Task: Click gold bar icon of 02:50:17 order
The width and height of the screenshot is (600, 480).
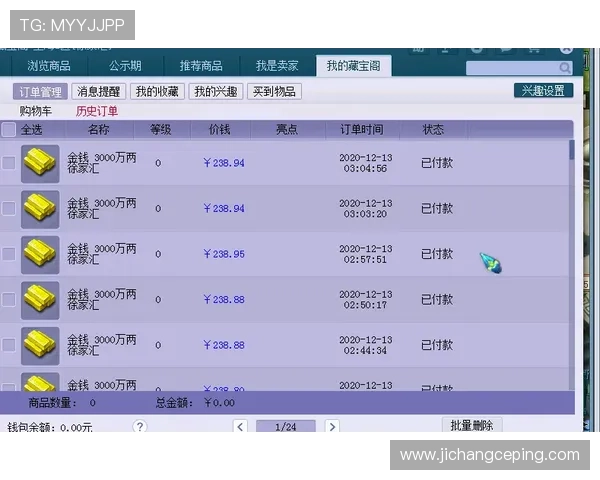Action: click(x=40, y=300)
